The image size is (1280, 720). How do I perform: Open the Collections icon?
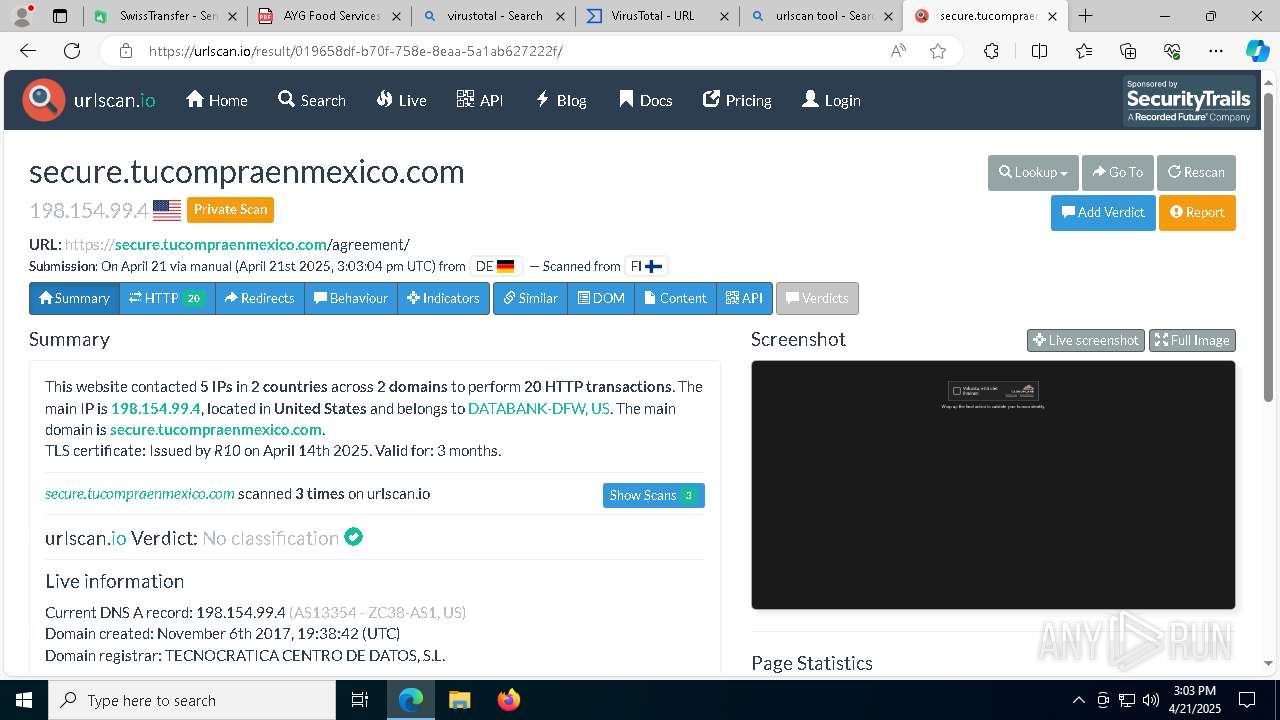click(x=1128, y=51)
